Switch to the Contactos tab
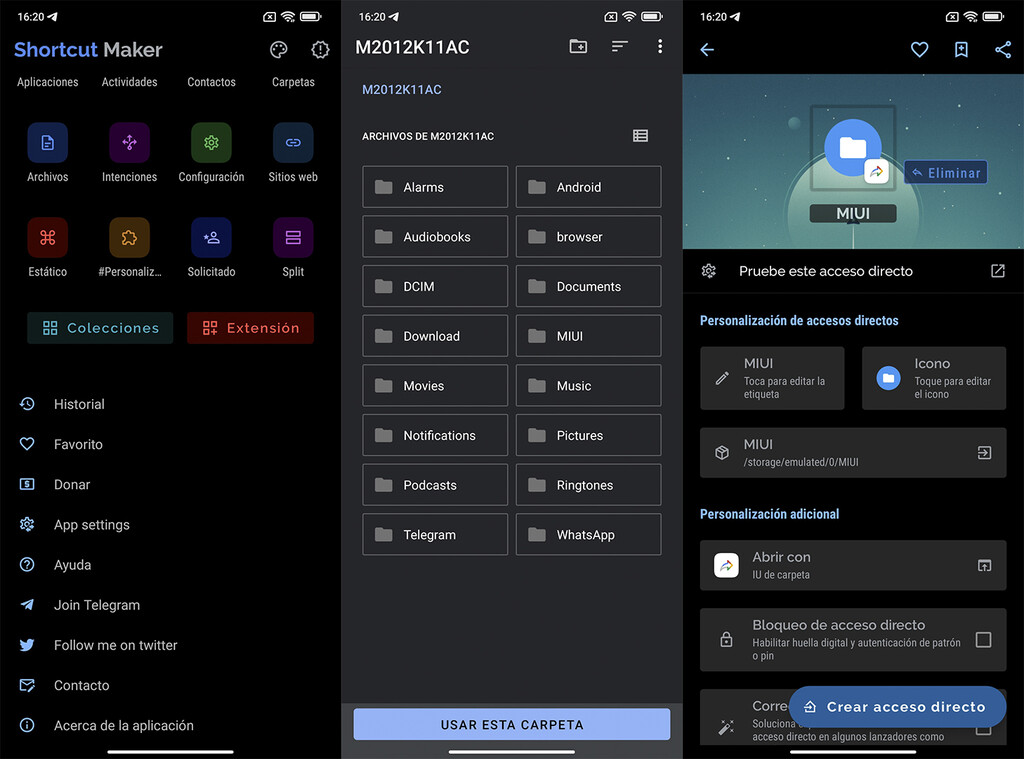The height and width of the screenshot is (759, 1024). [x=211, y=82]
